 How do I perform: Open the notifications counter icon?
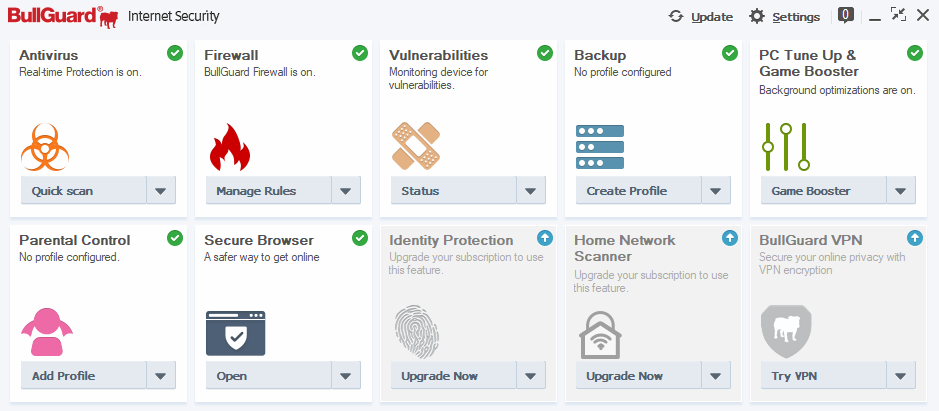point(846,15)
